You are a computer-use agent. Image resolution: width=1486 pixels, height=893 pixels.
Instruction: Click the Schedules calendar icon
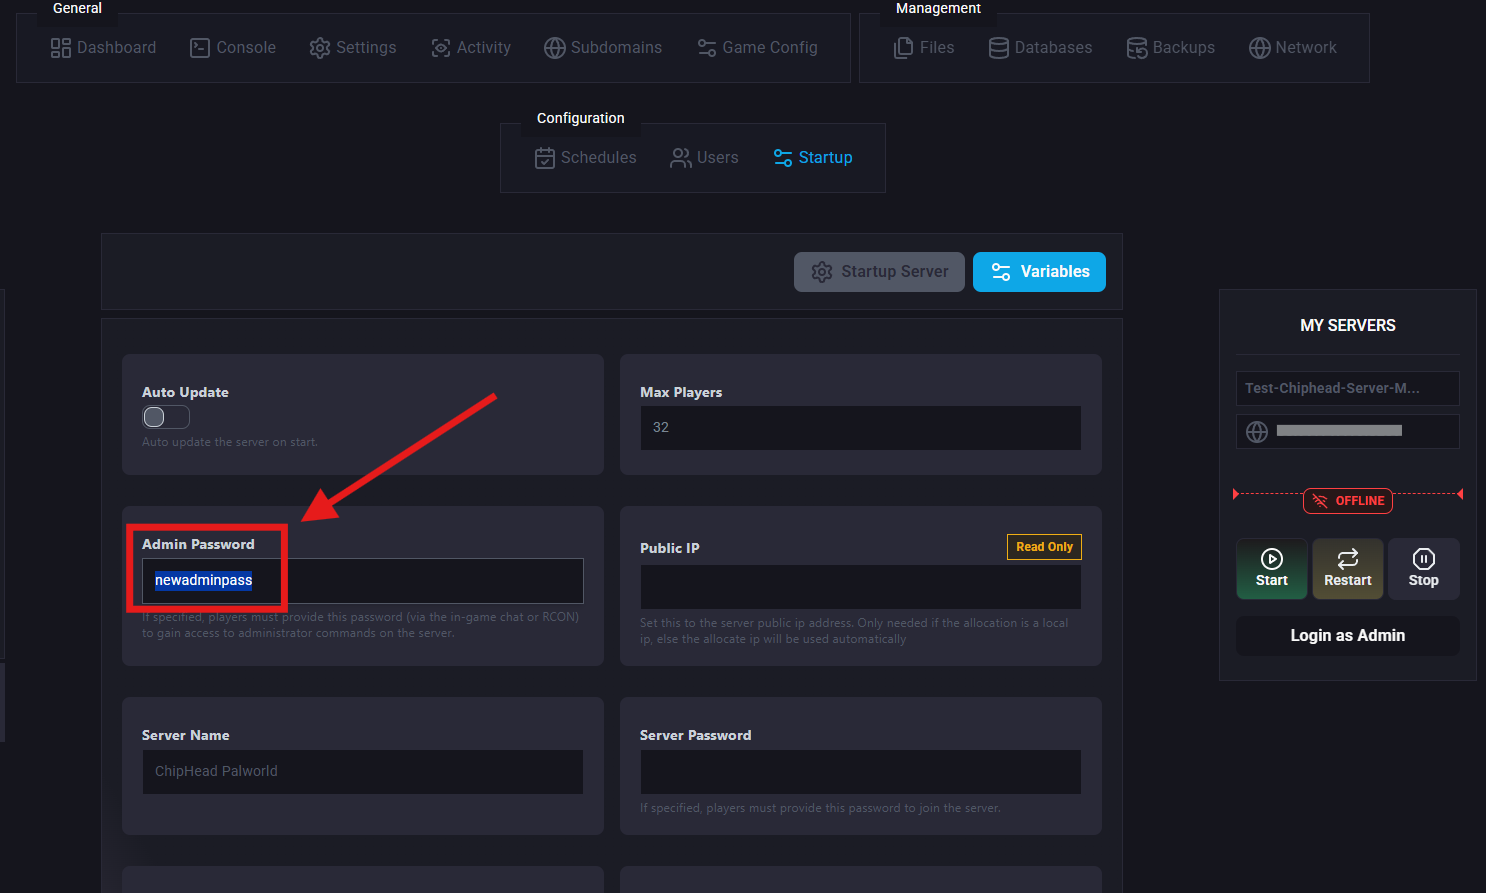pos(545,158)
